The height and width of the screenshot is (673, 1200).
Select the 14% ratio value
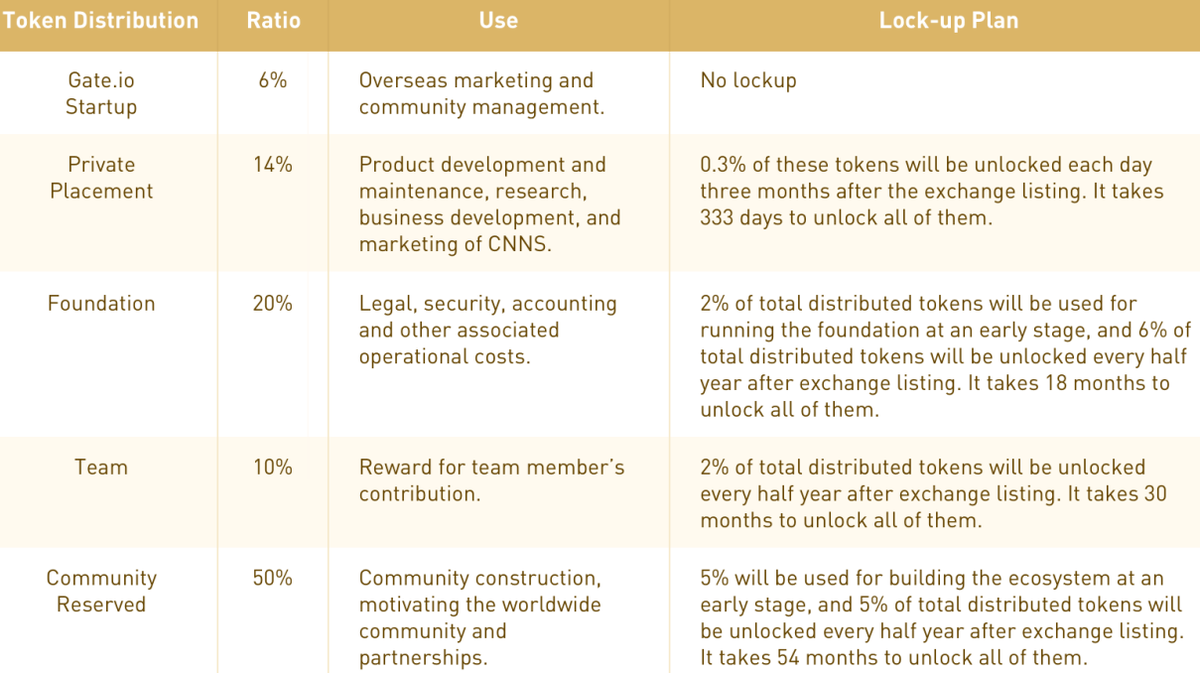tap(272, 165)
